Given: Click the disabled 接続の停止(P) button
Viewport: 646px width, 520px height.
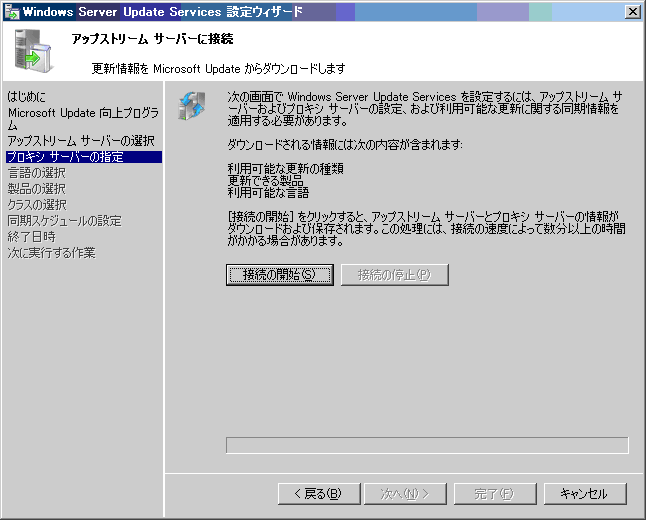Looking at the screenshot, I should coord(394,275).
